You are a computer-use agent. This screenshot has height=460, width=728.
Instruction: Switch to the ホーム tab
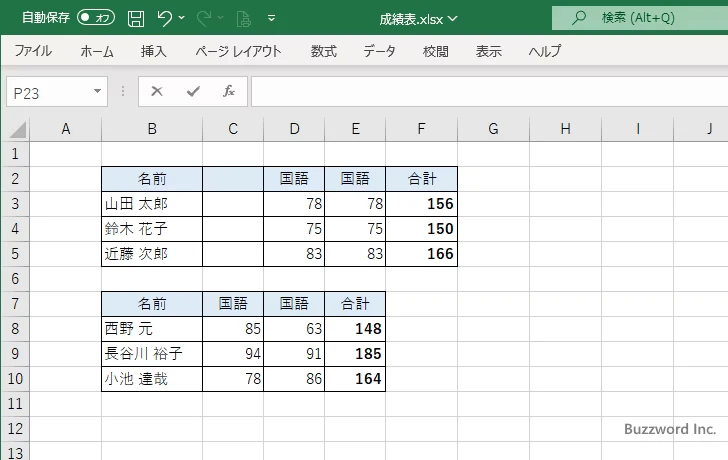coord(97,51)
